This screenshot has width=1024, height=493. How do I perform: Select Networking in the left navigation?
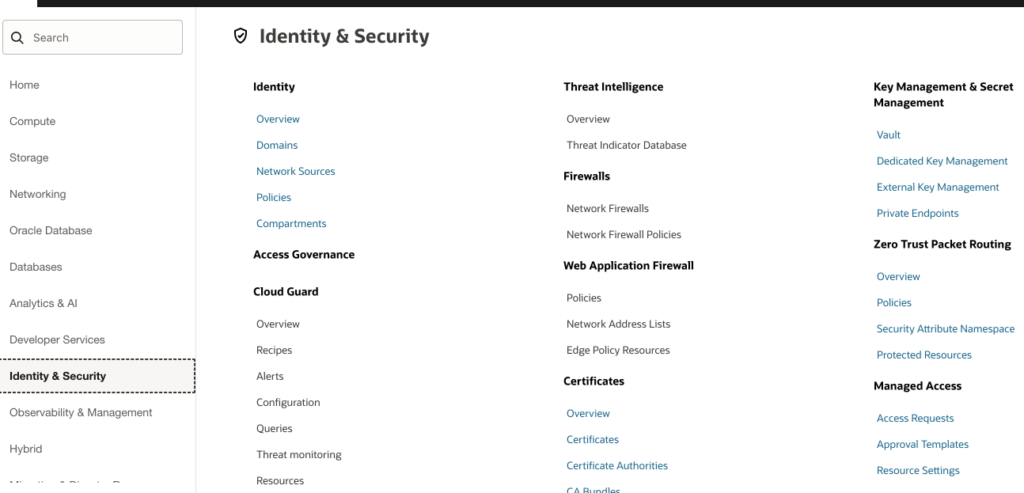(x=37, y=194)
